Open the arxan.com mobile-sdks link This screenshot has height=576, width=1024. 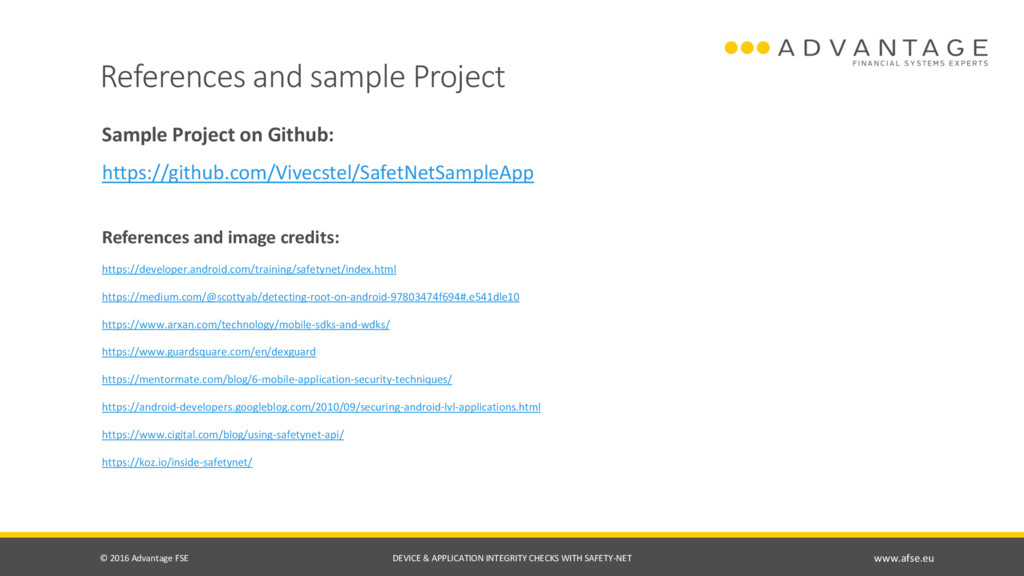[246, 324]
